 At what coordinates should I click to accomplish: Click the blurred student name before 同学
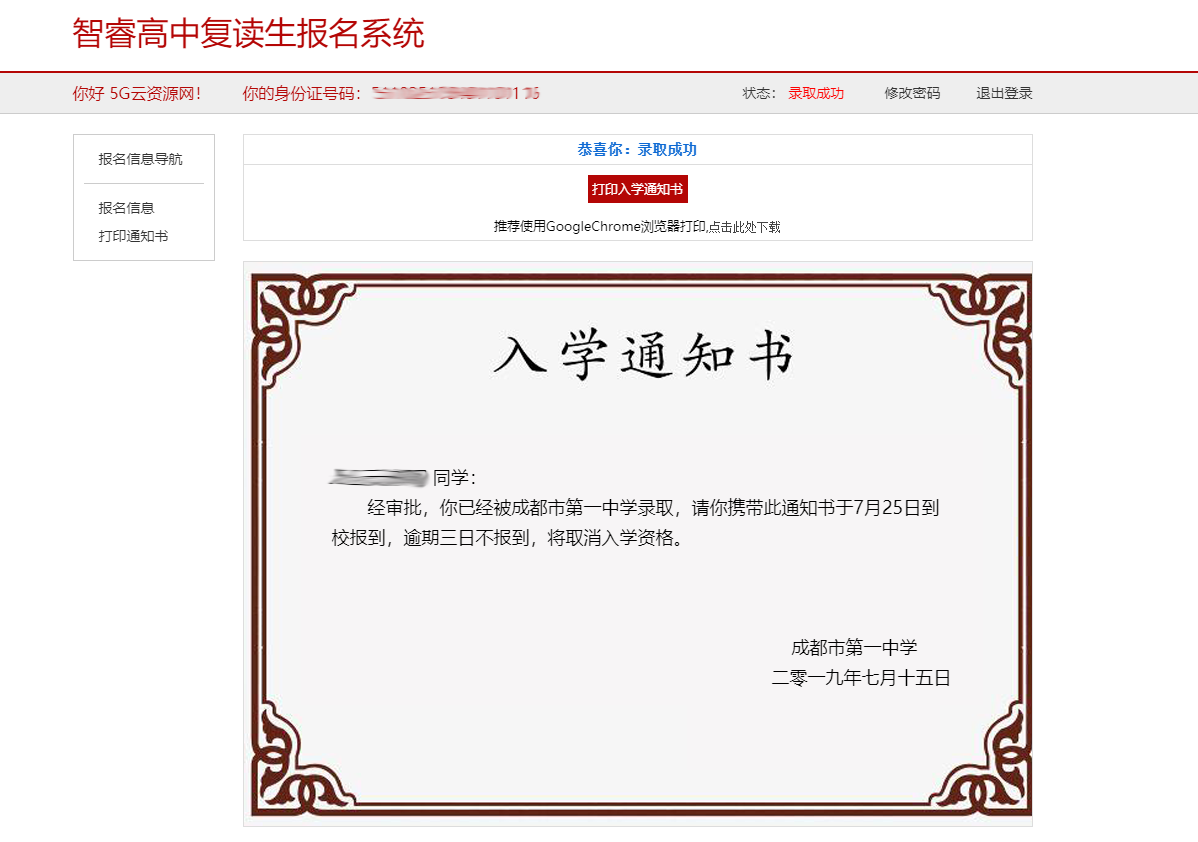[x=378, y=478]
